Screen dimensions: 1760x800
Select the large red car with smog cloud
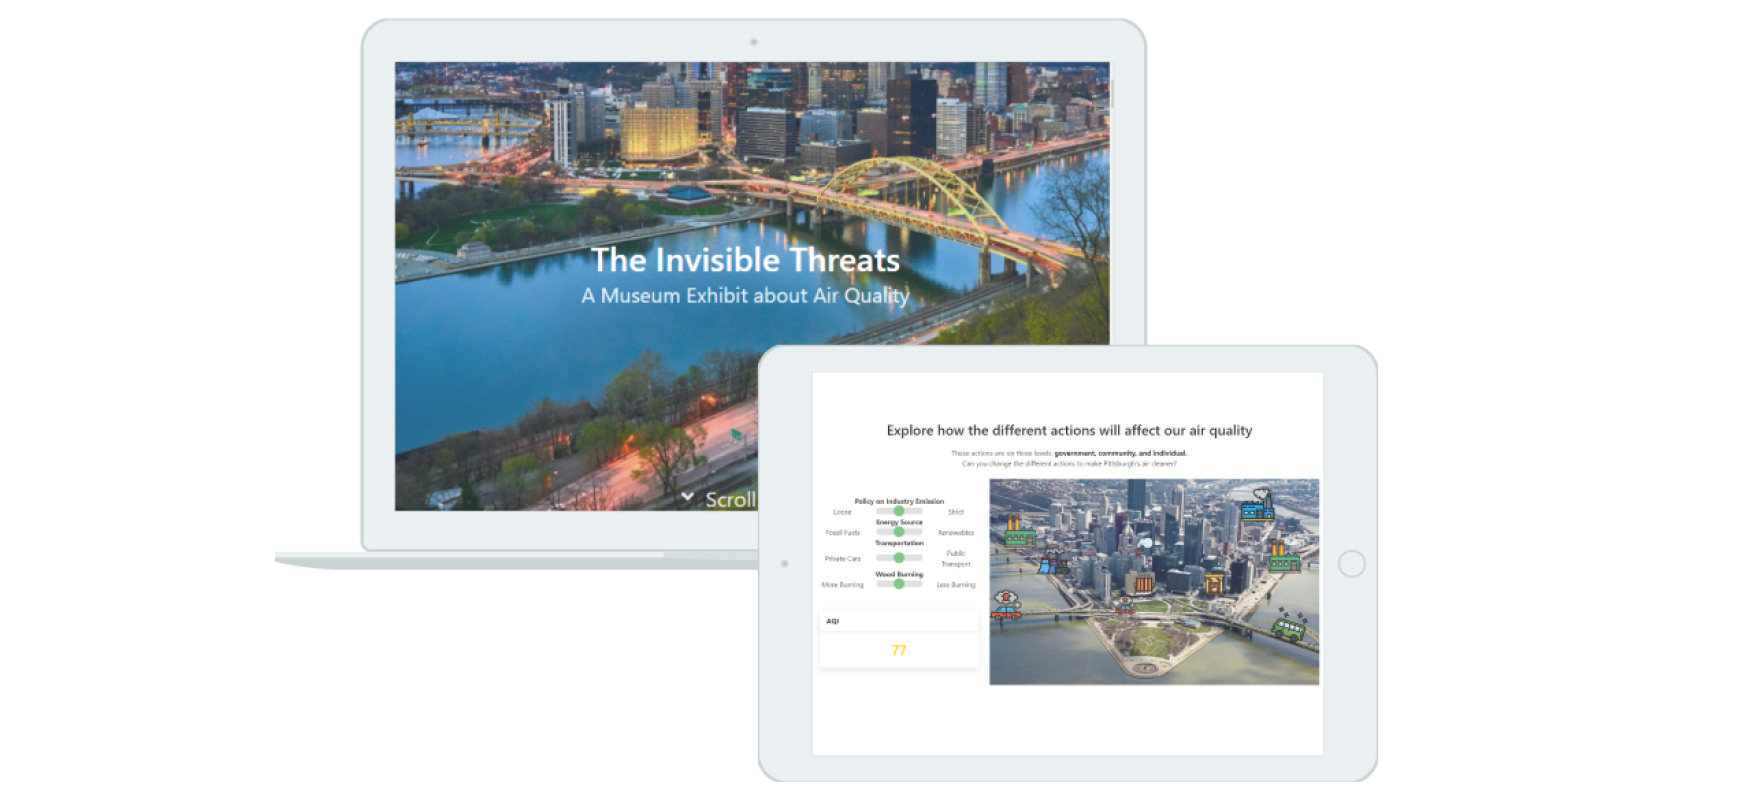click(x=1006, y=605)
